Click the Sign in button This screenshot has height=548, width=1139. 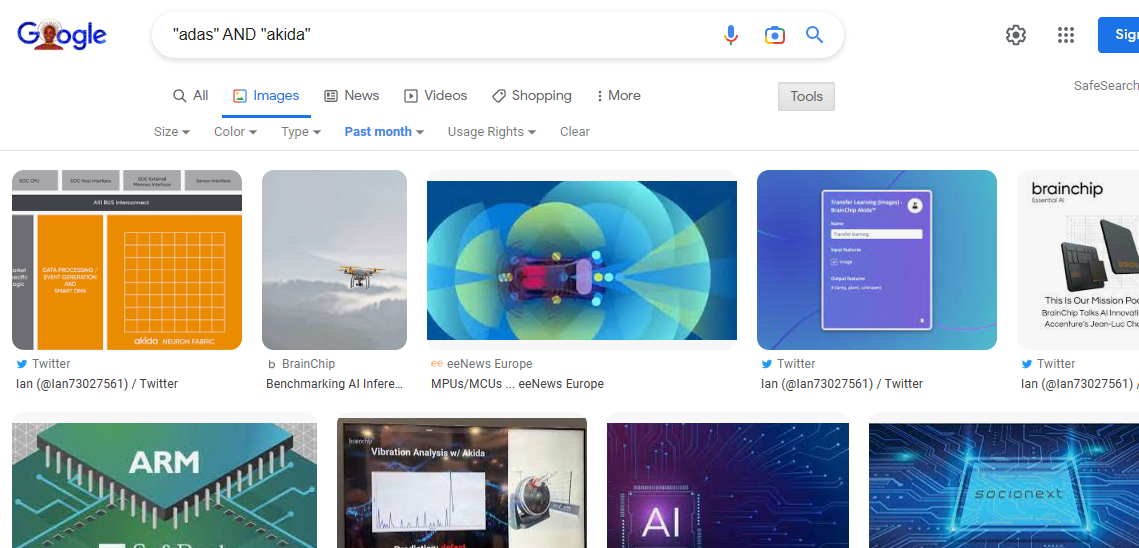[1119, 35]
